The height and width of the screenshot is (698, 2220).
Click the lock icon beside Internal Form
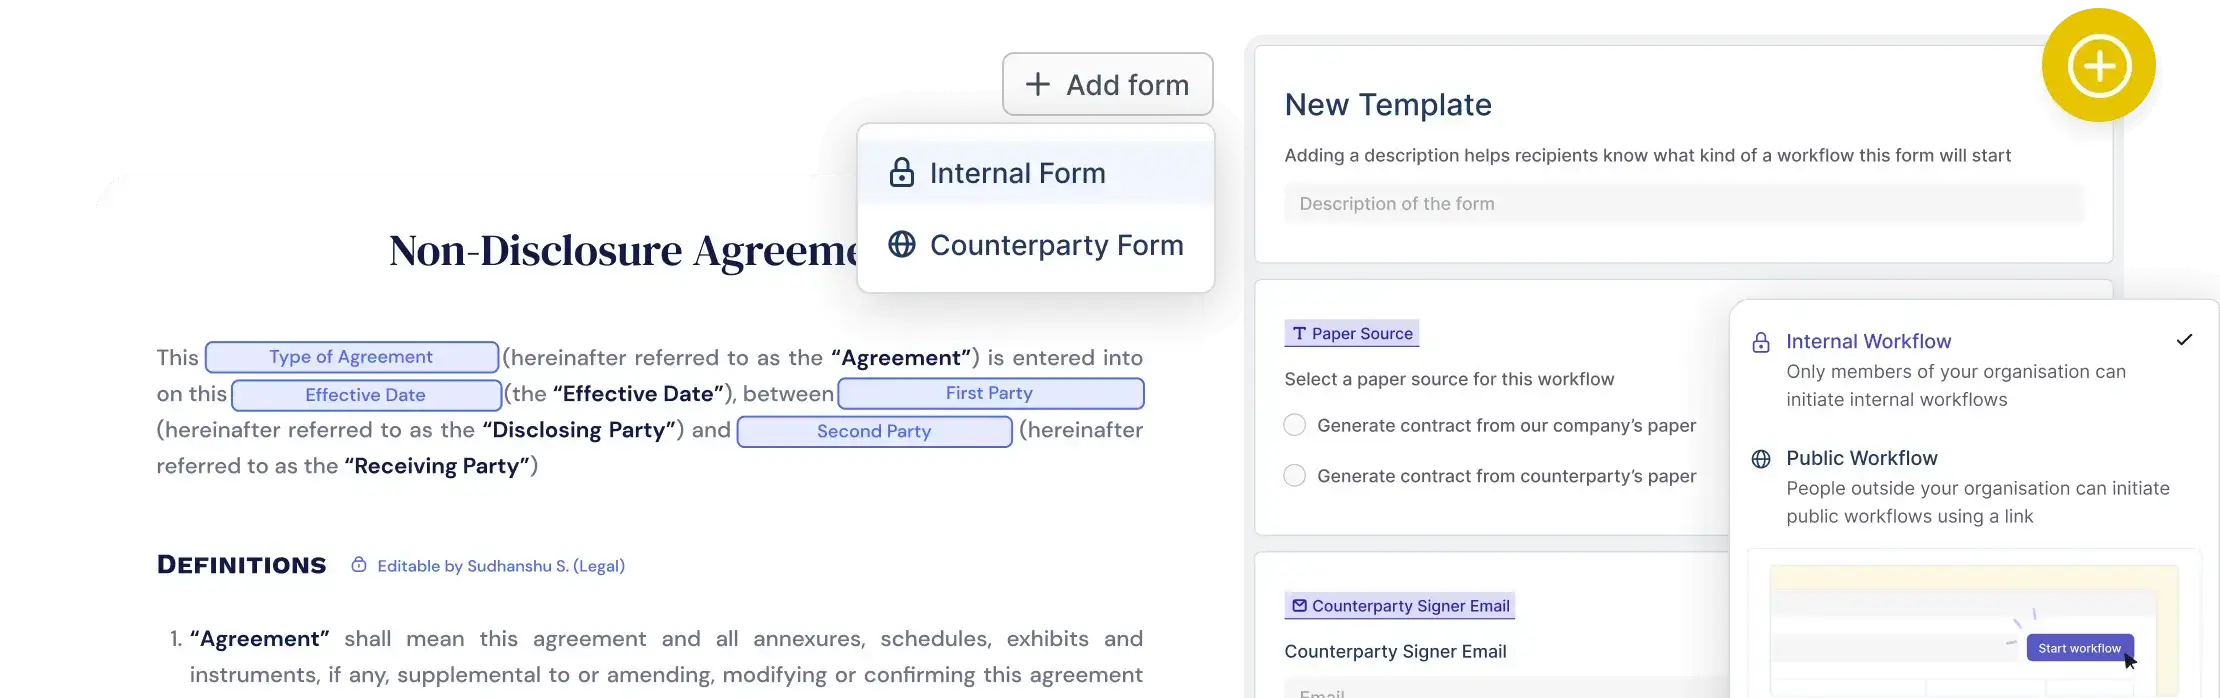902,173
